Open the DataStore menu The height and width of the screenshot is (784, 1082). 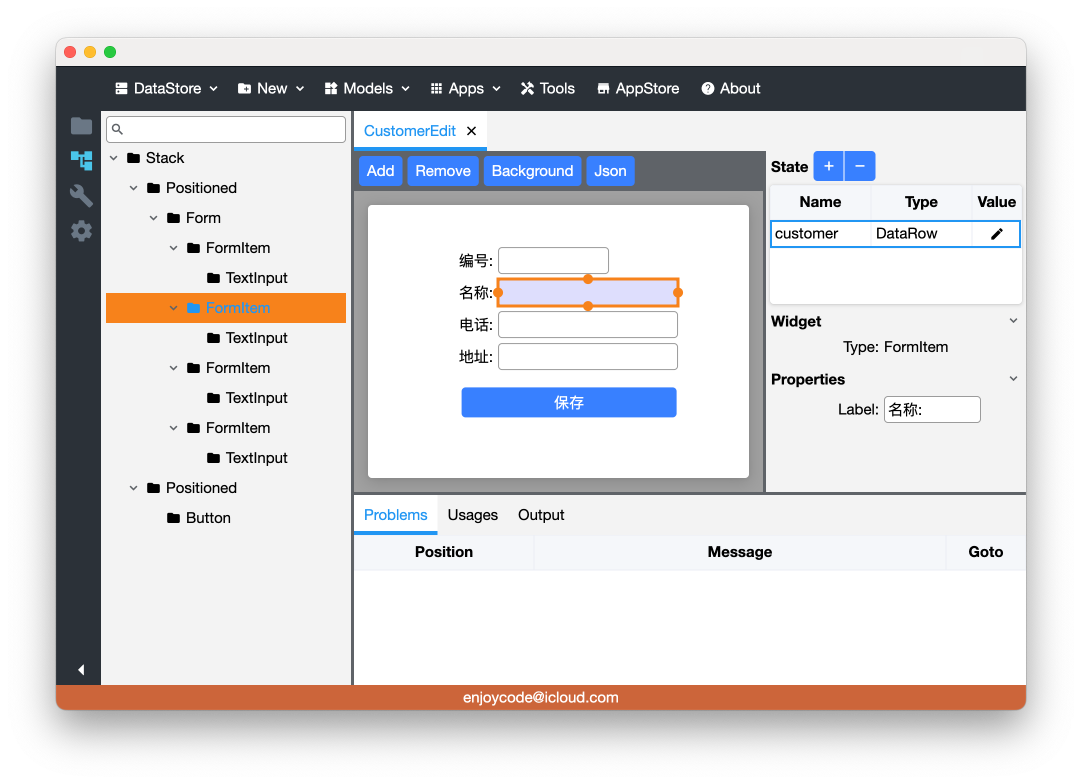coord(166,88)
